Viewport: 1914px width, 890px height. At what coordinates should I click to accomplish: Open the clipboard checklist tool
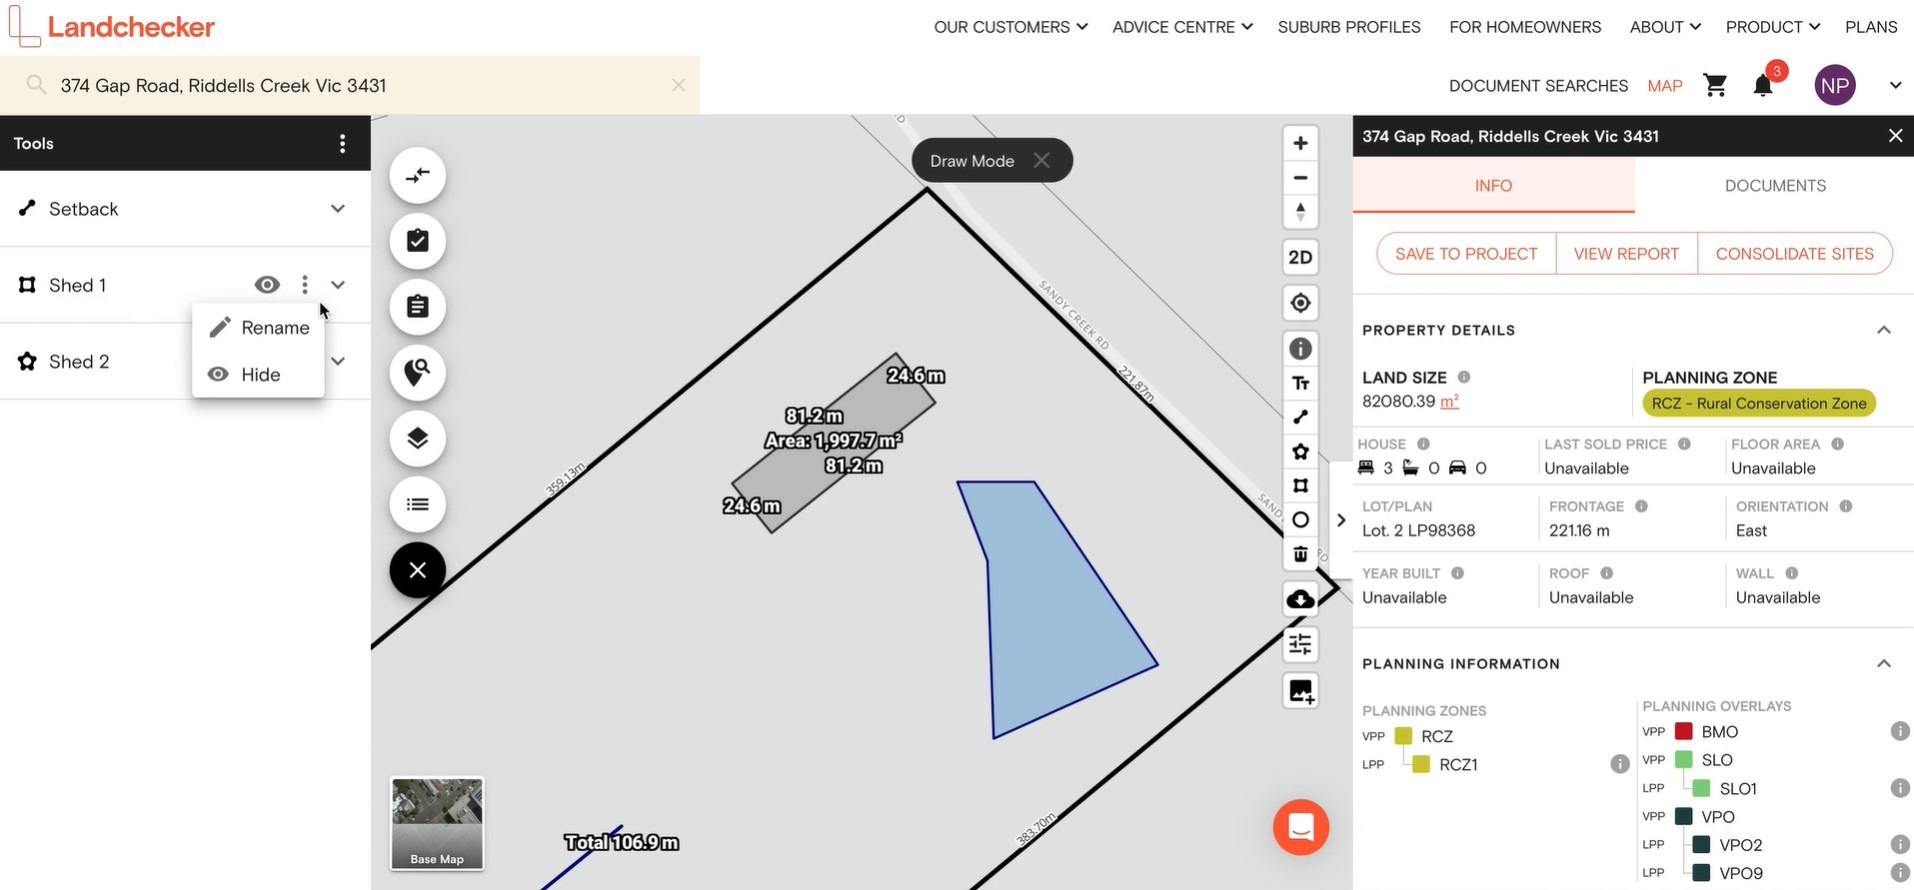click(x=417, y=241)
